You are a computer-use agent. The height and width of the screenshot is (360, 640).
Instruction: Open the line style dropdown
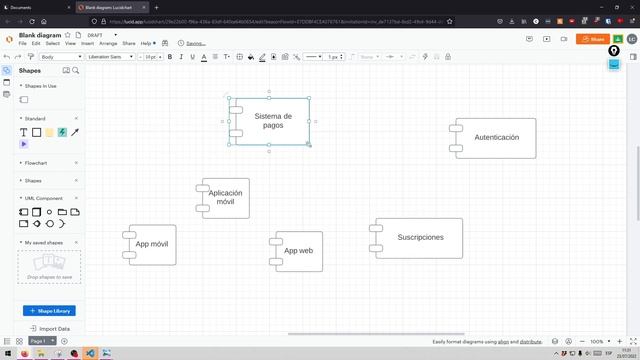click(313, 57)
